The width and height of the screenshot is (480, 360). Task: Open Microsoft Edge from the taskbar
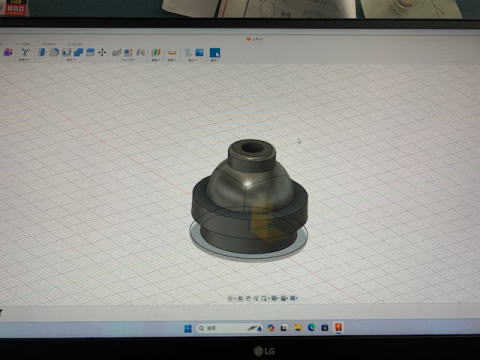311,328
